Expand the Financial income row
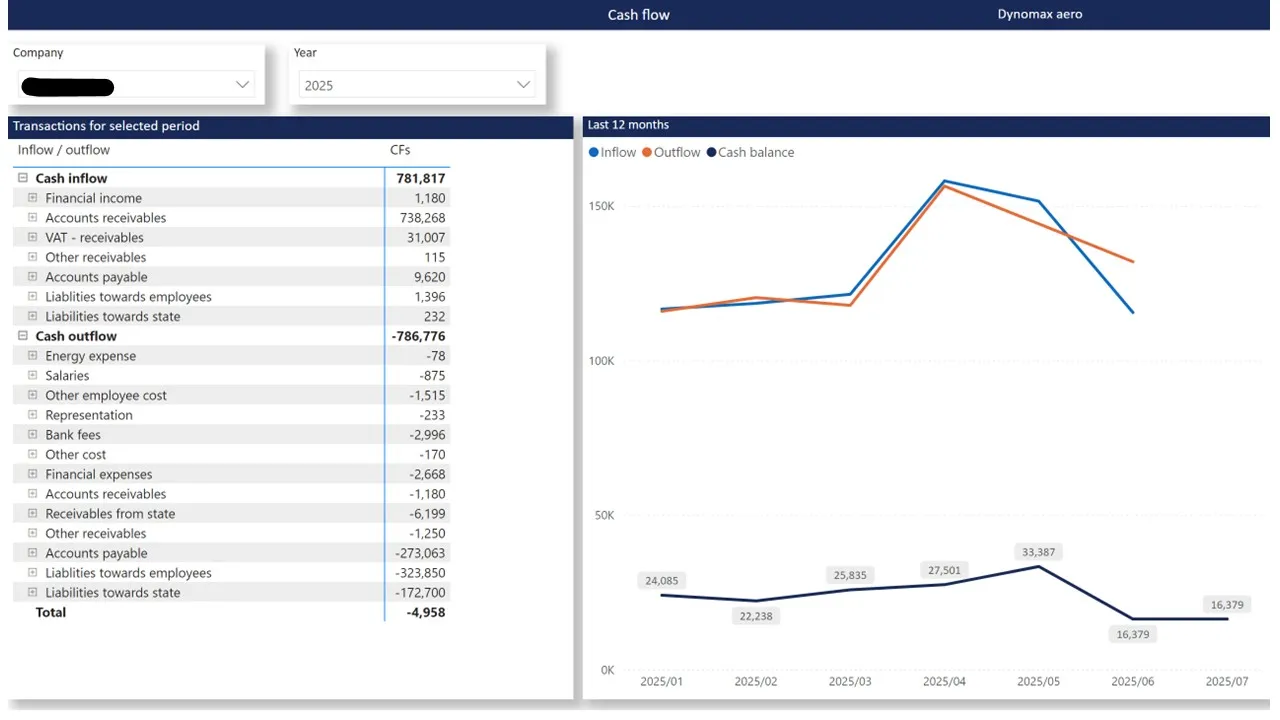Screen dimensions: 1280x720 33,198
